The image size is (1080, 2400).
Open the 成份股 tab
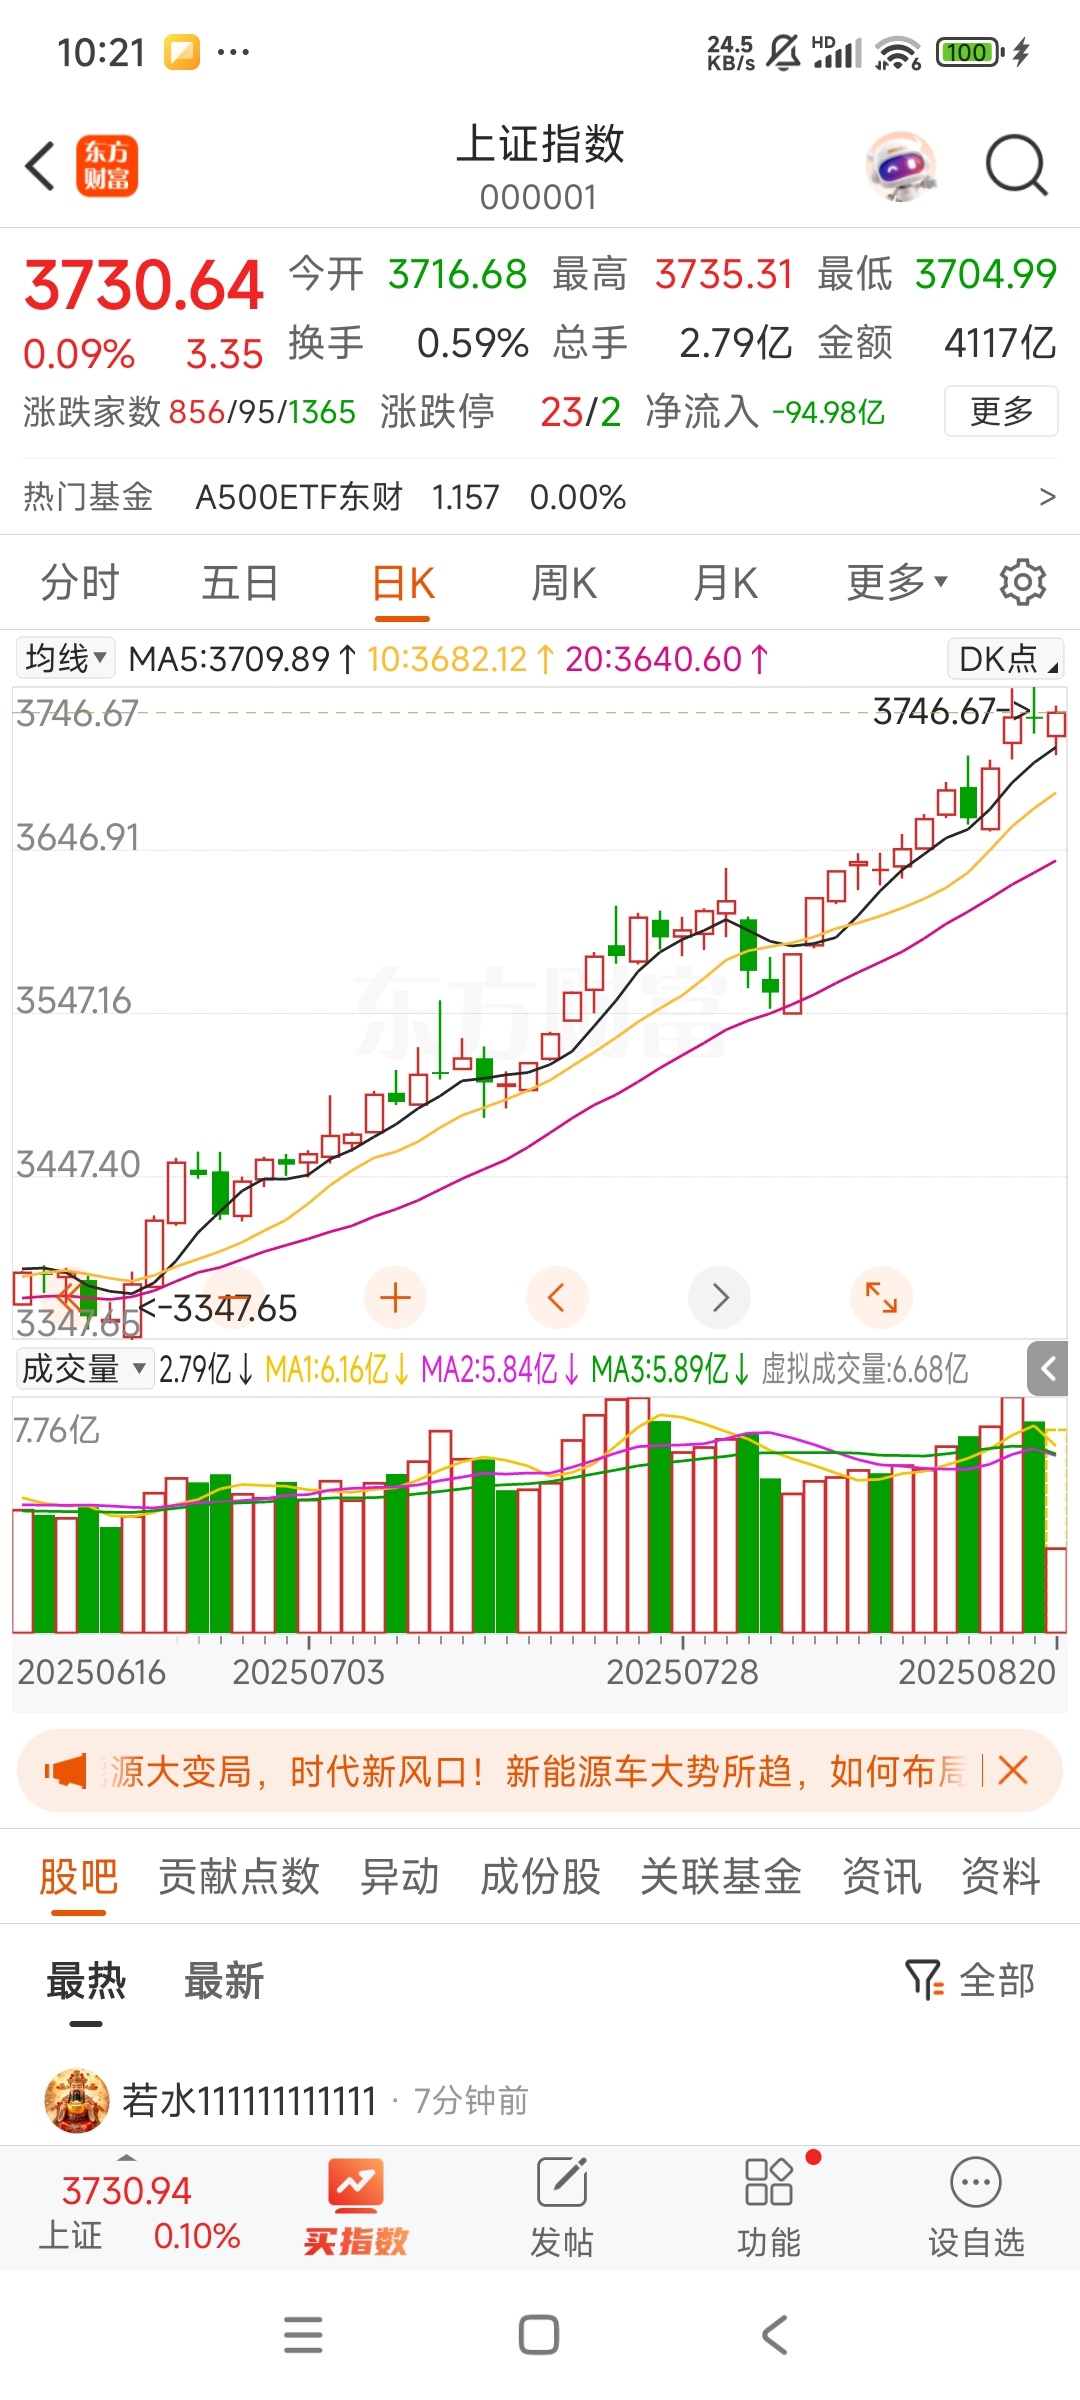pos(540,1877)
